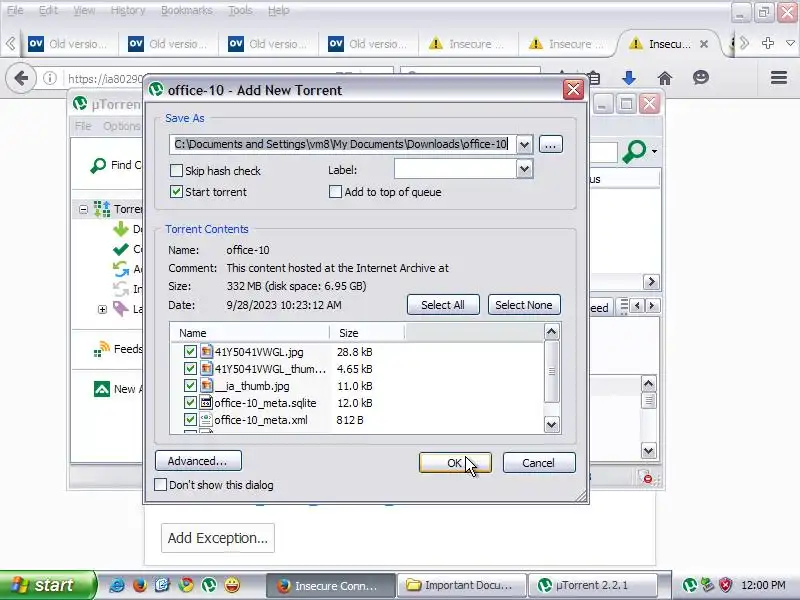Click the browser Back arrow button
Image resolution: width=800 pixels, height=600 pixels.
[21, 79]
